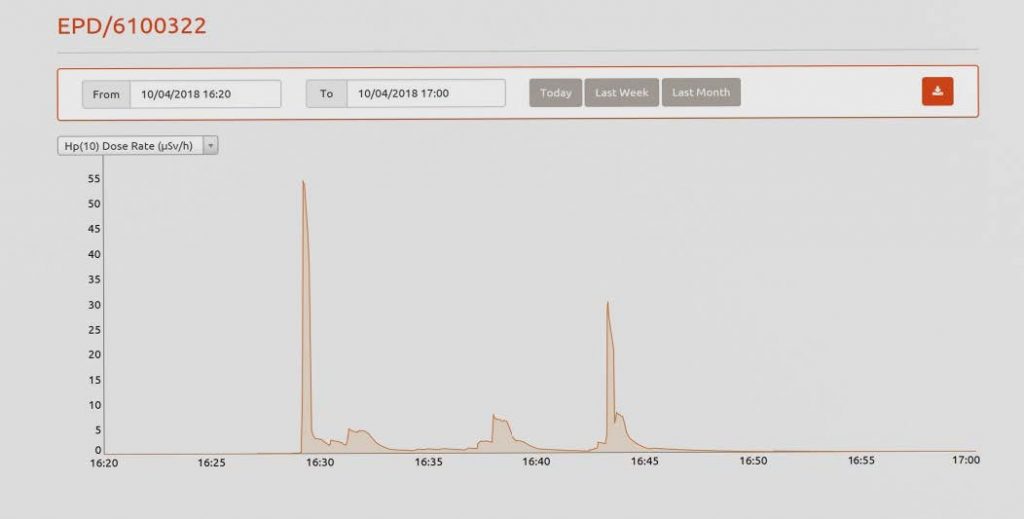Viewport: 1024px width, 519px height.
Task: Click the second-highest peak near 16:43
Action: pos(607,303)
